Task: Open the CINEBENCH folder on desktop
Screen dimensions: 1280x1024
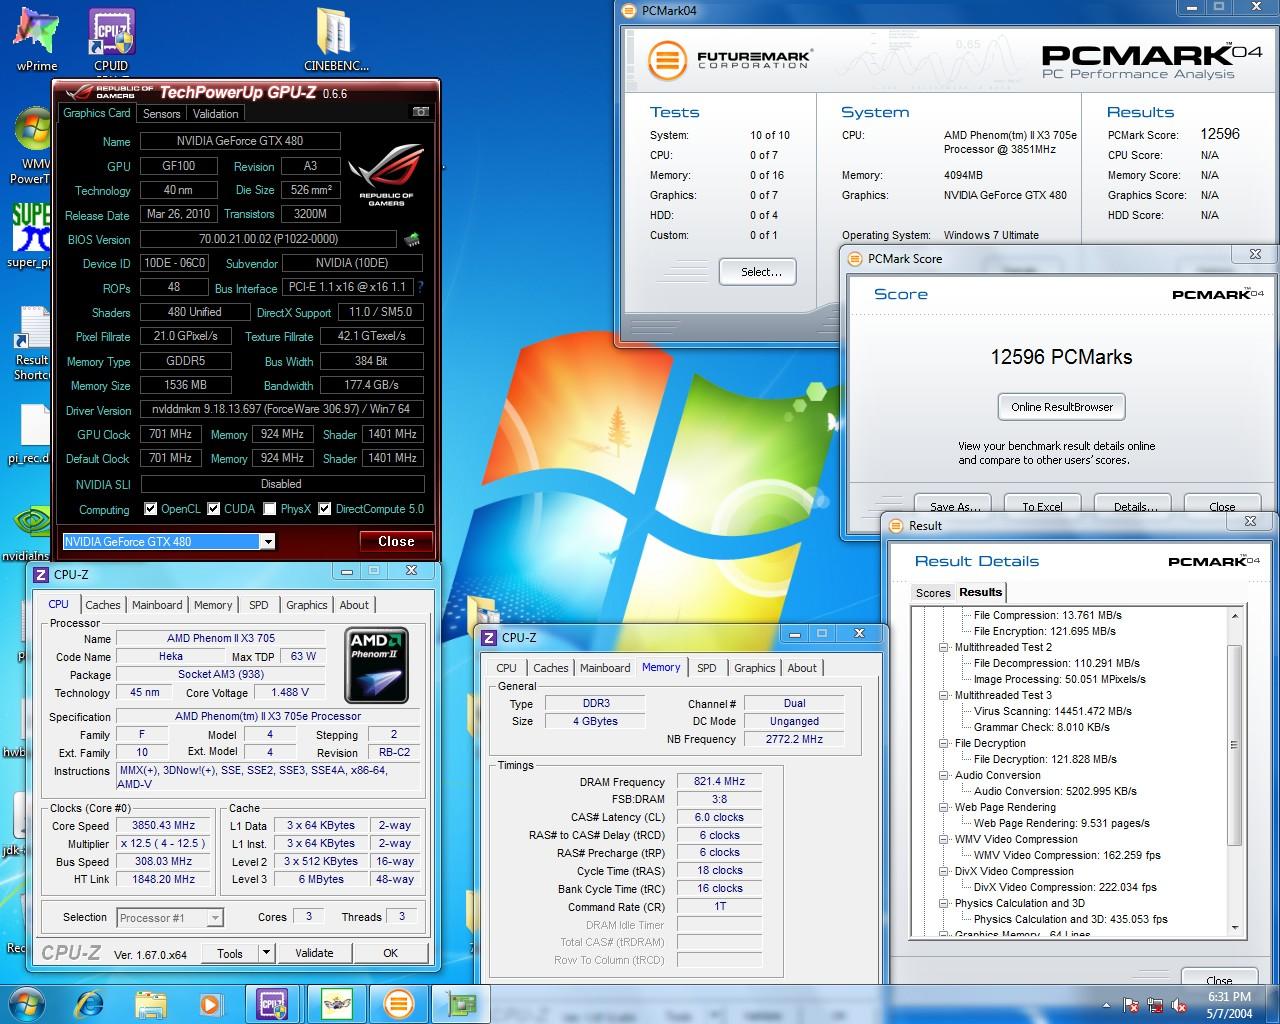Action: (337, 40)
